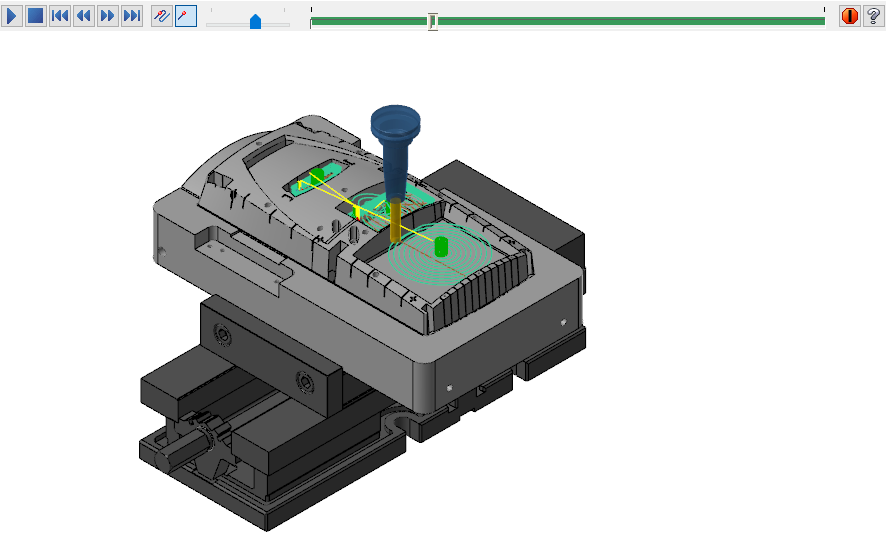Click the yellow cutting tool shank
The height and width of the screenshot is (536, 886).
(396, 219)
